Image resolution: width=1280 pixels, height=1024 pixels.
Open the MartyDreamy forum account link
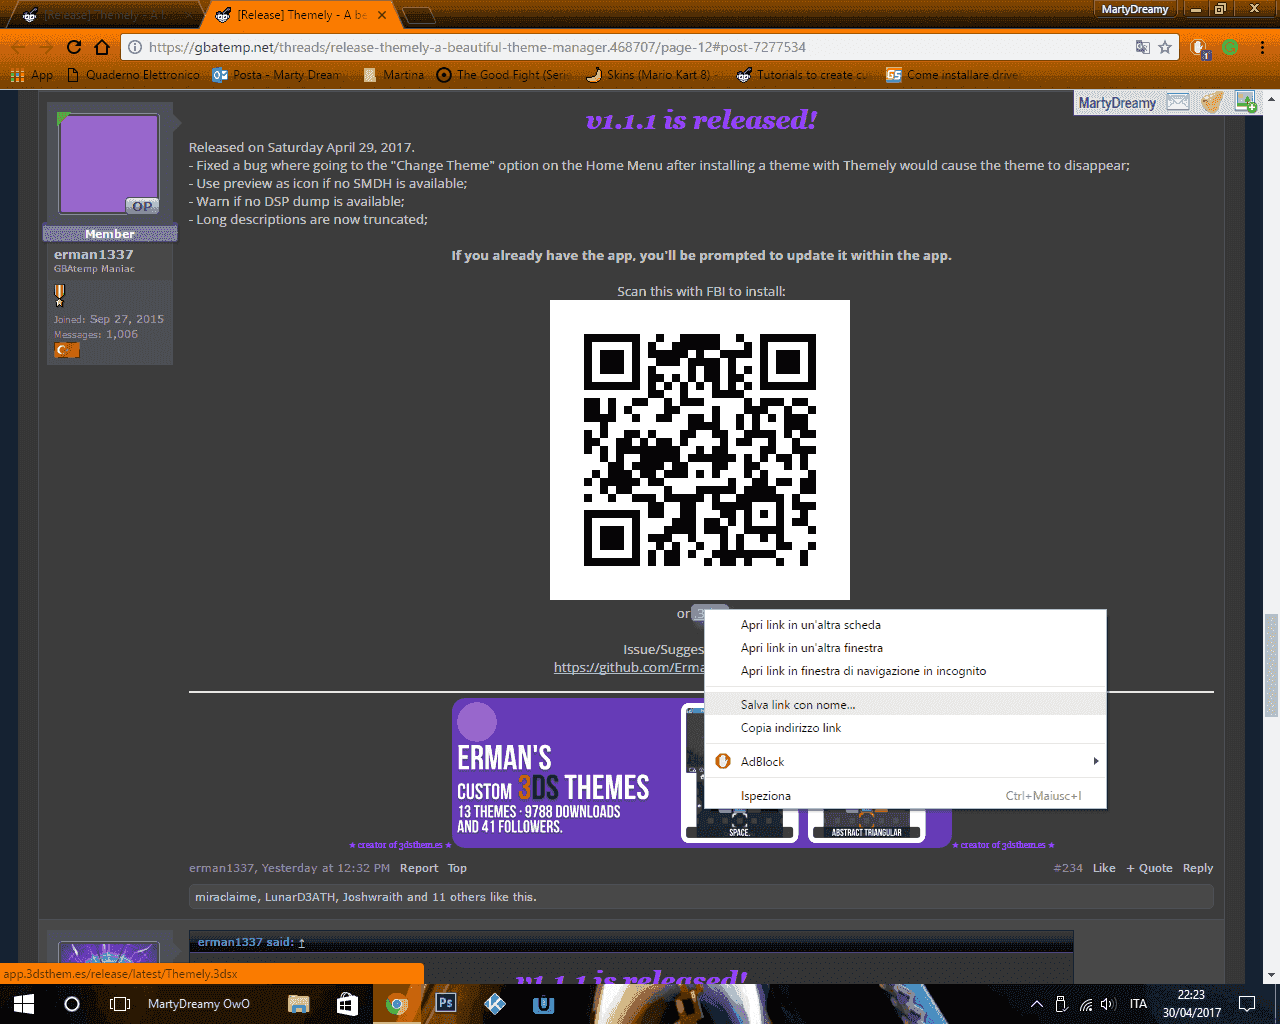1117,102
